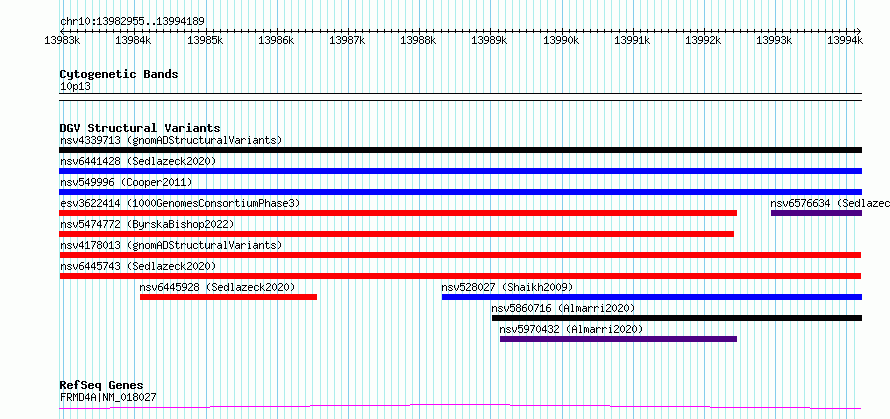Click the magenta FRMD4A gene track line

tap(460, 407)
